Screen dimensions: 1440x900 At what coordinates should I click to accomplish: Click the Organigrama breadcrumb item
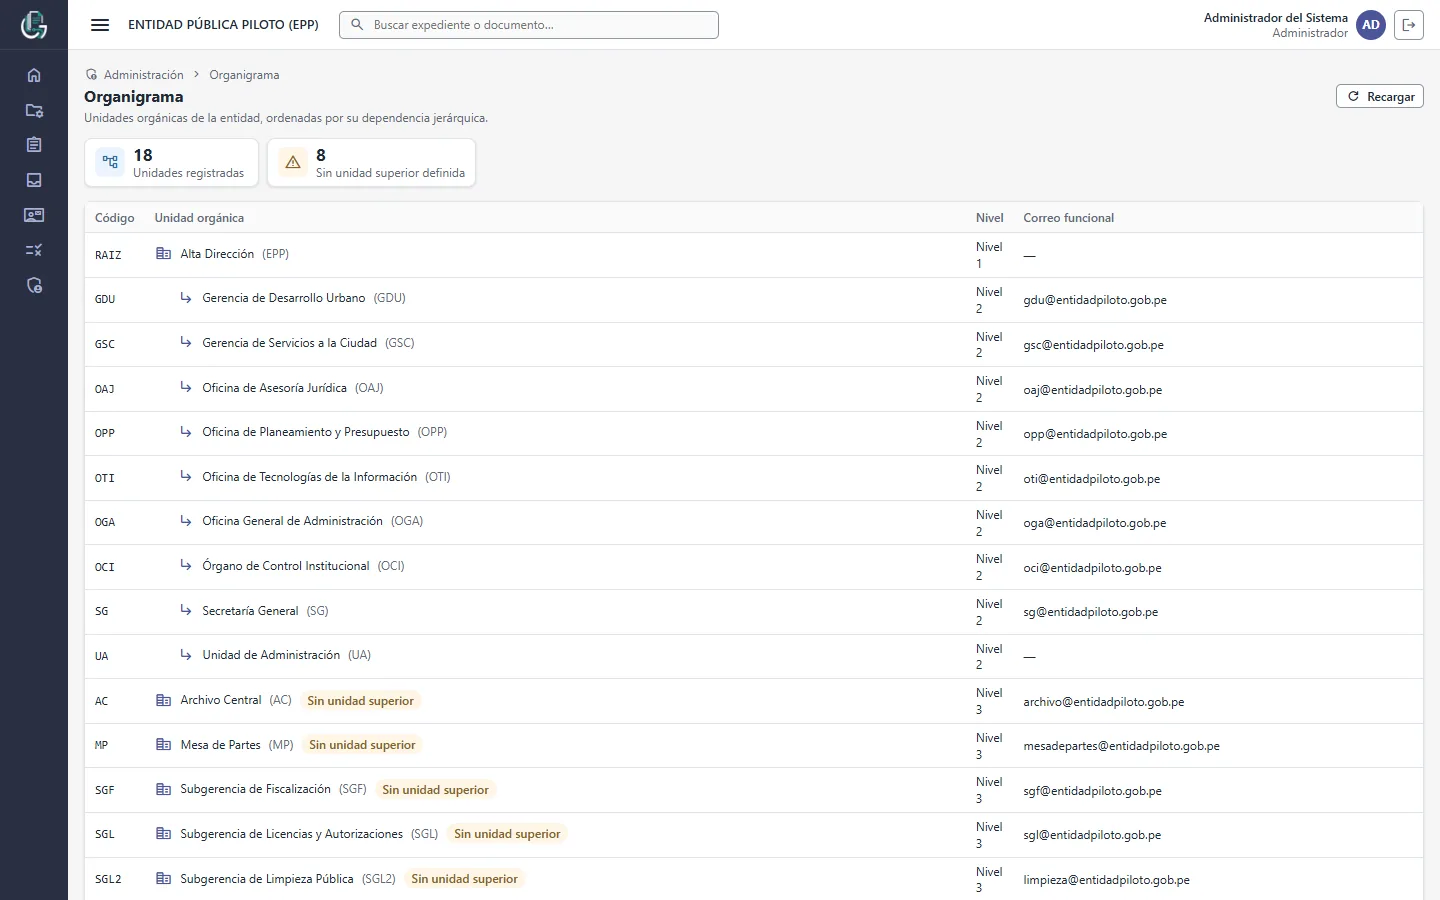pyautogui.click(x=244, y=75)
